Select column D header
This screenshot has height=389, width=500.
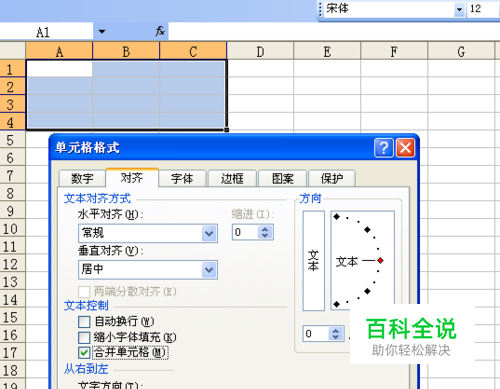pyautogui.click(x=260, y=51)
